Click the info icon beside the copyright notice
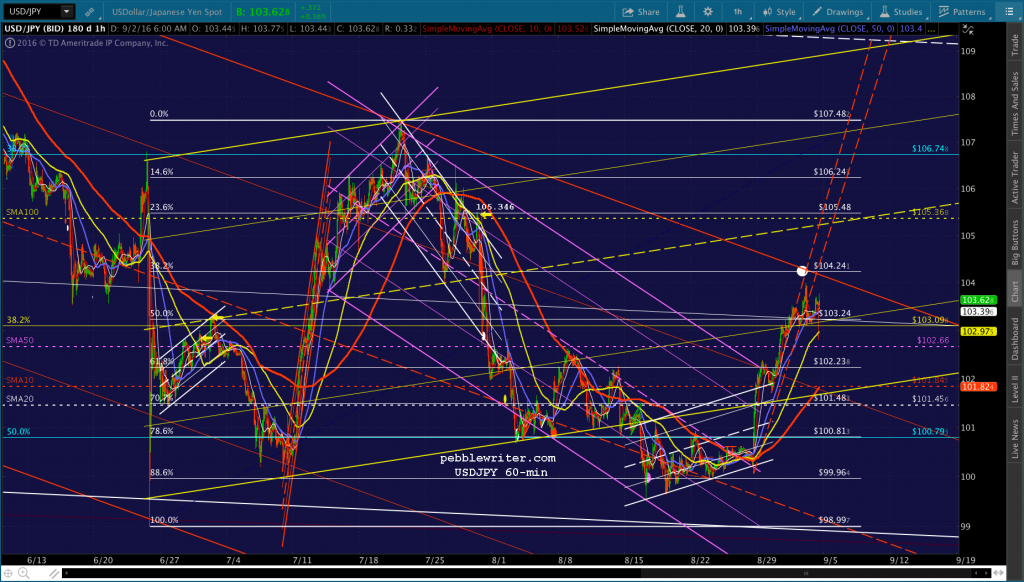The height and width of the screenshot is (582, 1024). click(10, 43)
